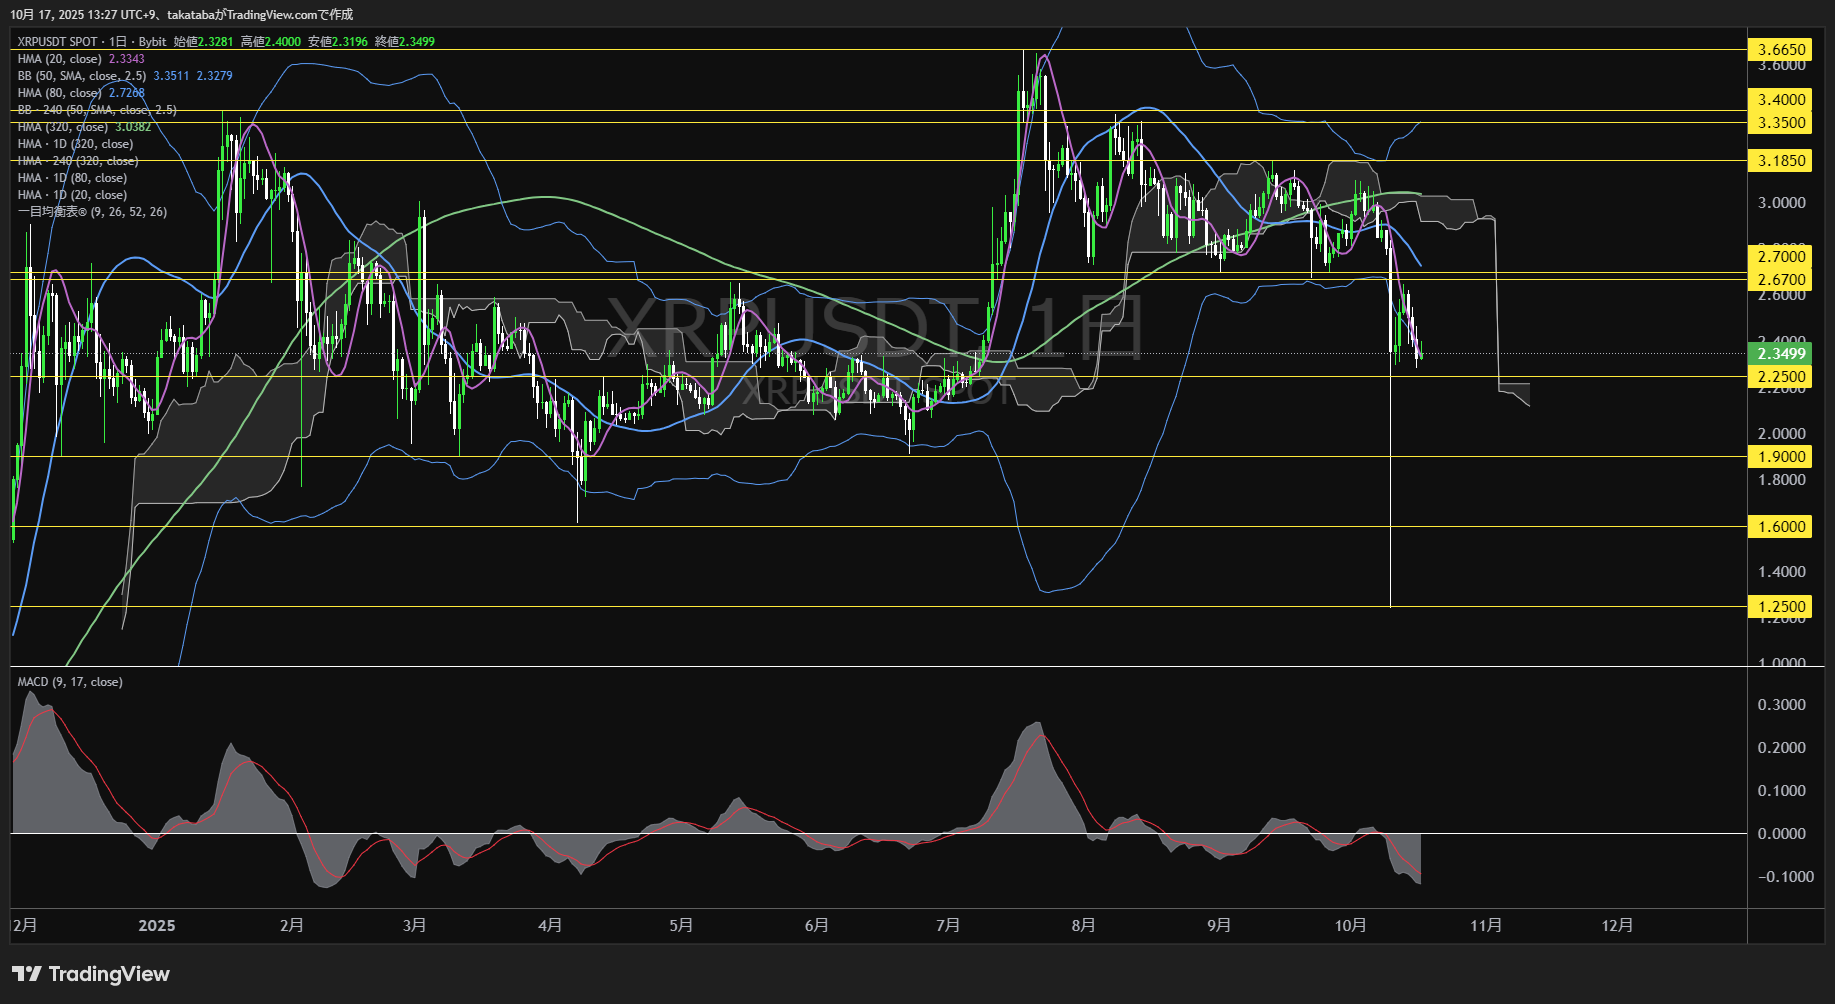Select the XRPUSDT SPOT symbol title
Screen dimensions: 1835x1004
click(57, 42)
